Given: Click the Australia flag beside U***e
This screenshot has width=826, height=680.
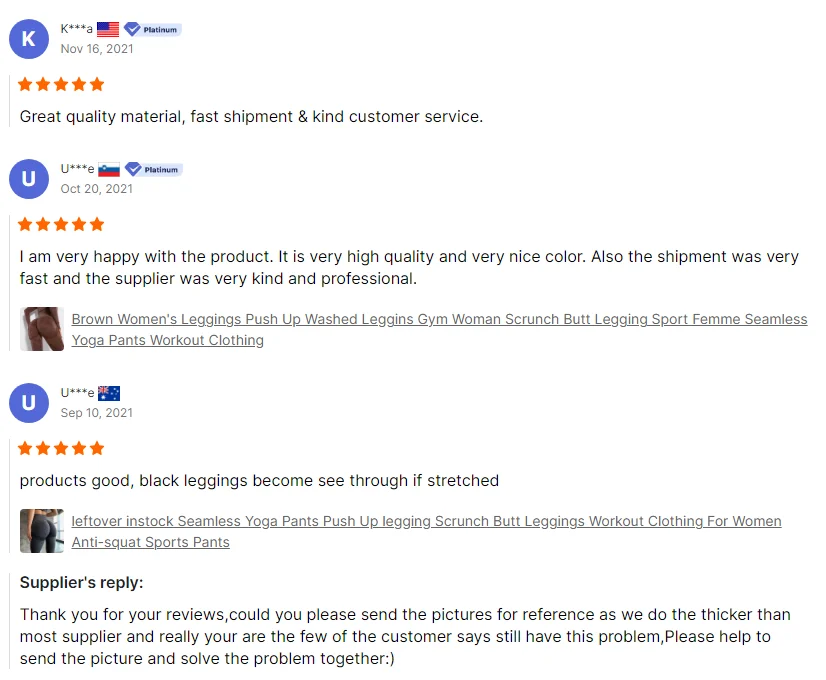Looking at the screenshot, I should coord(109,394).
